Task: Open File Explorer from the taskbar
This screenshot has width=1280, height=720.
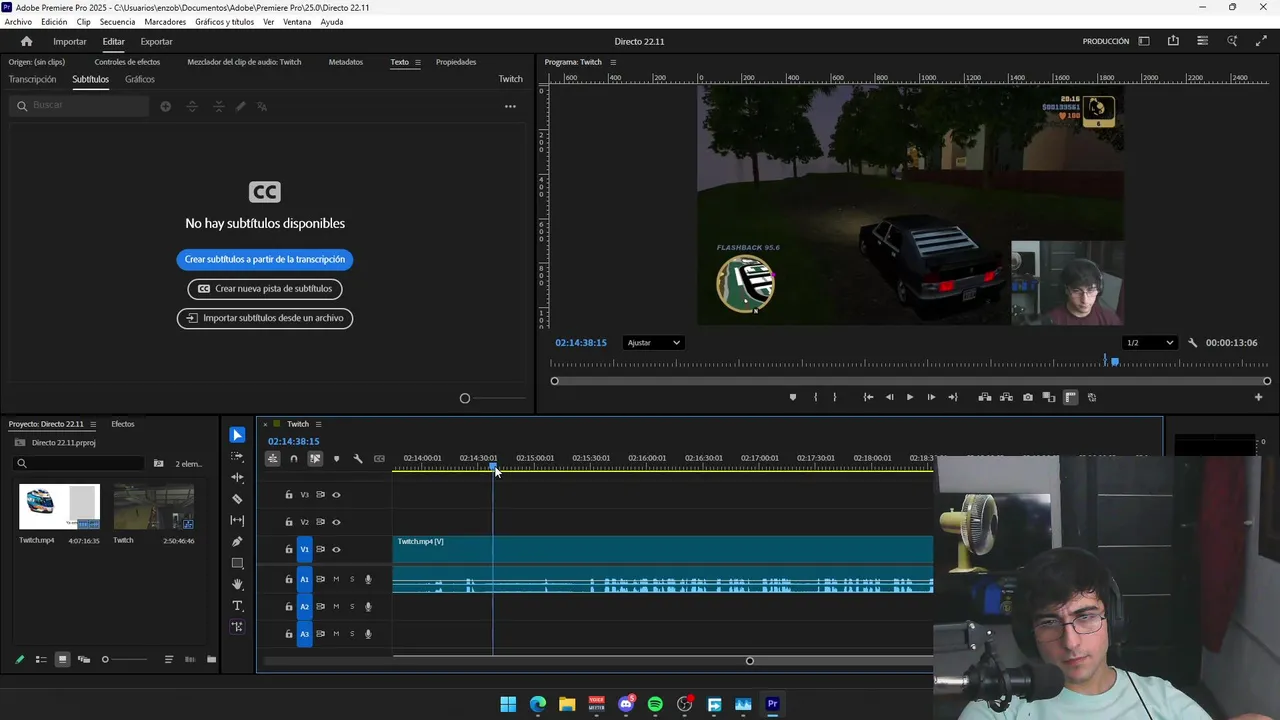Action: (567, 704)
